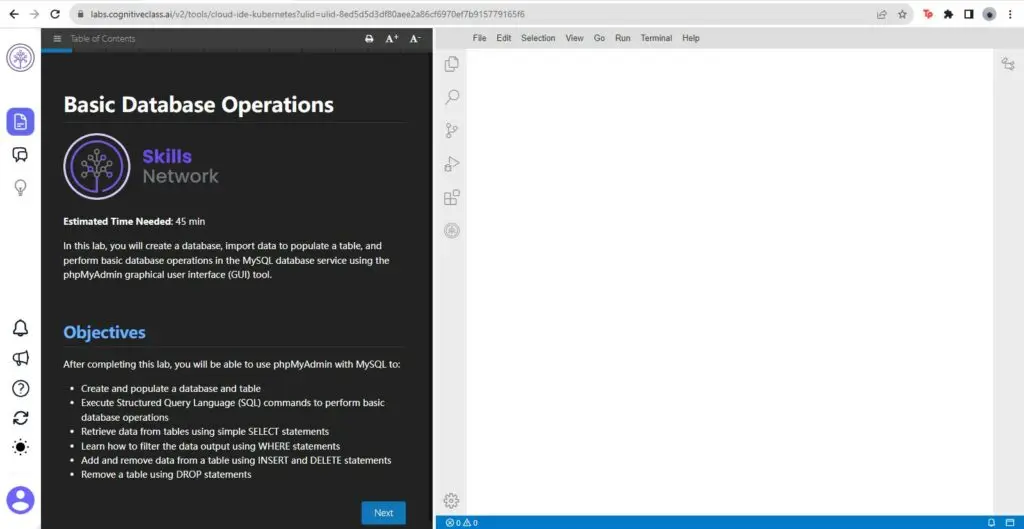Open the notifications bell in left sidebar
The height and width of the screenshot is (529, 1024).
(20, 328)
